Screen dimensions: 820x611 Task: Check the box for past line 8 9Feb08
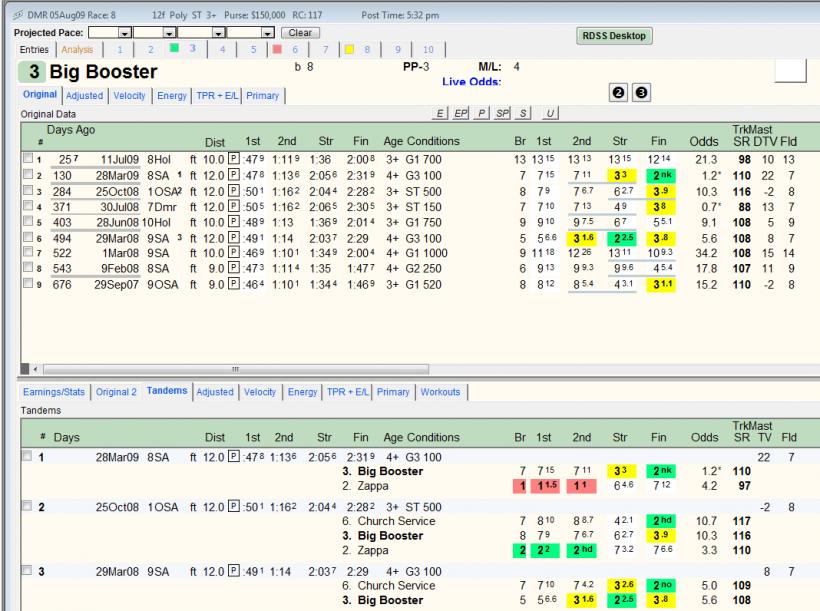coord(28,267)
